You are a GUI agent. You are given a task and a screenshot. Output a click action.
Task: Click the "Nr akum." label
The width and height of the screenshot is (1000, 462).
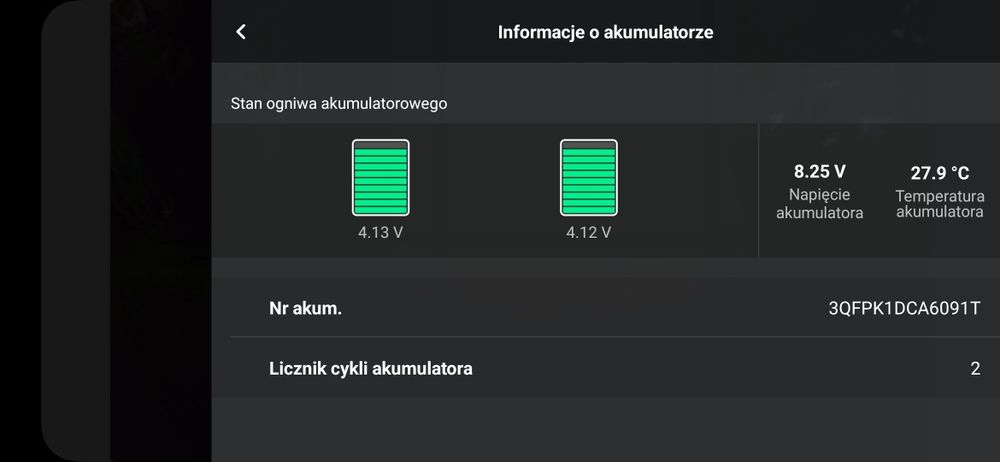point(305,309)
